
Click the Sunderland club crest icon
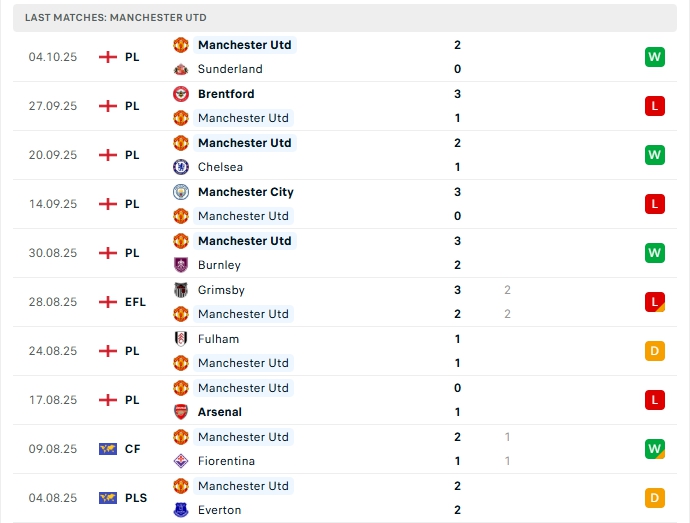click(181, 69)
